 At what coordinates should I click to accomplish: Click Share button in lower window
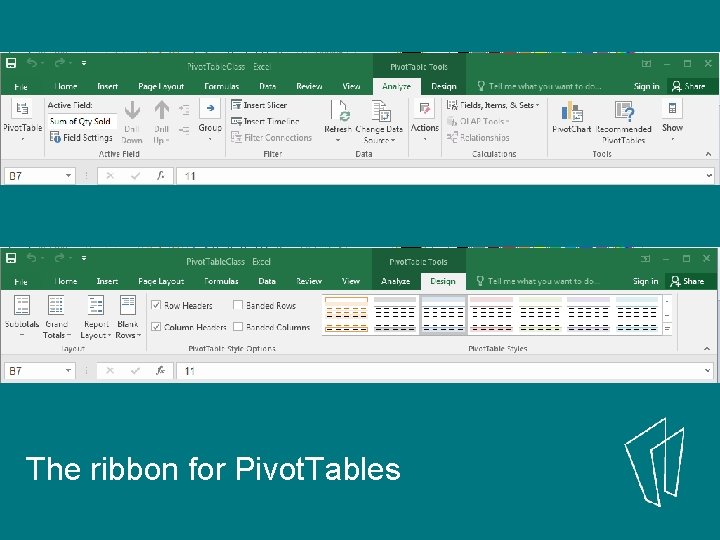click(687, 281)
